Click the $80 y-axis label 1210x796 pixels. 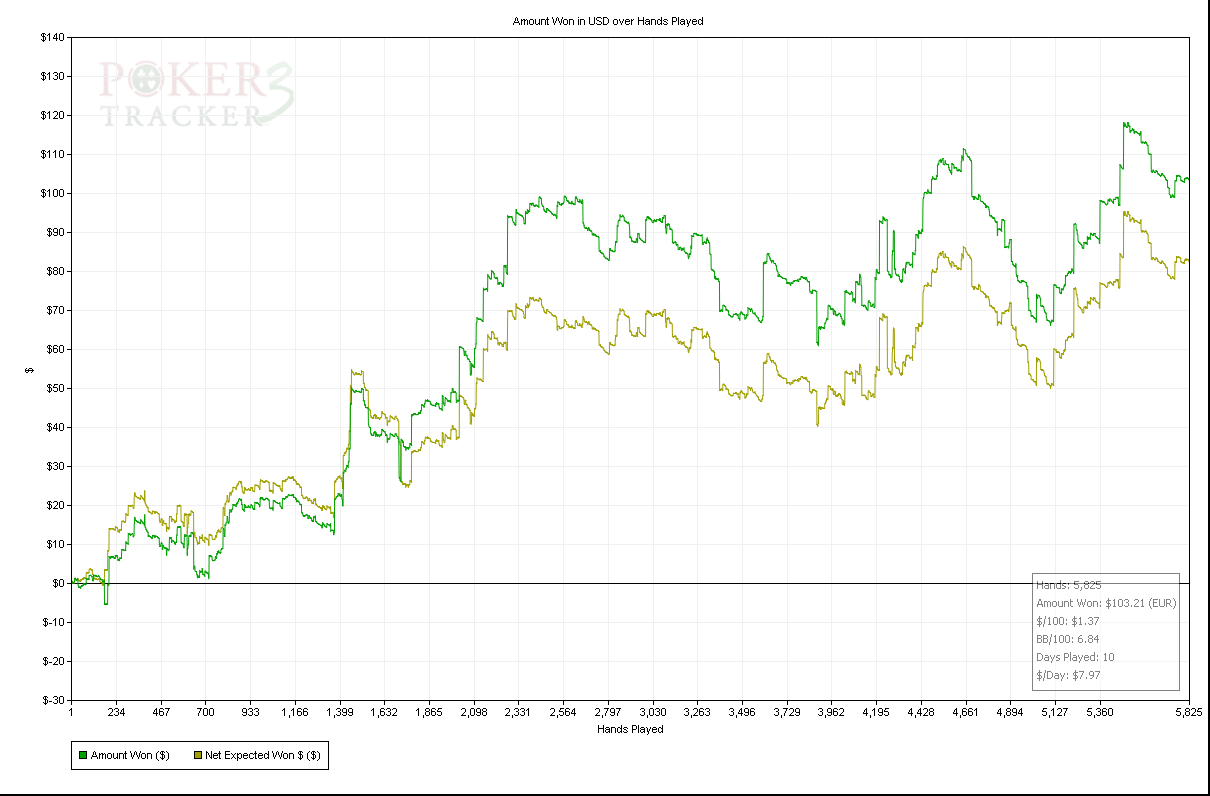[55, 272]
